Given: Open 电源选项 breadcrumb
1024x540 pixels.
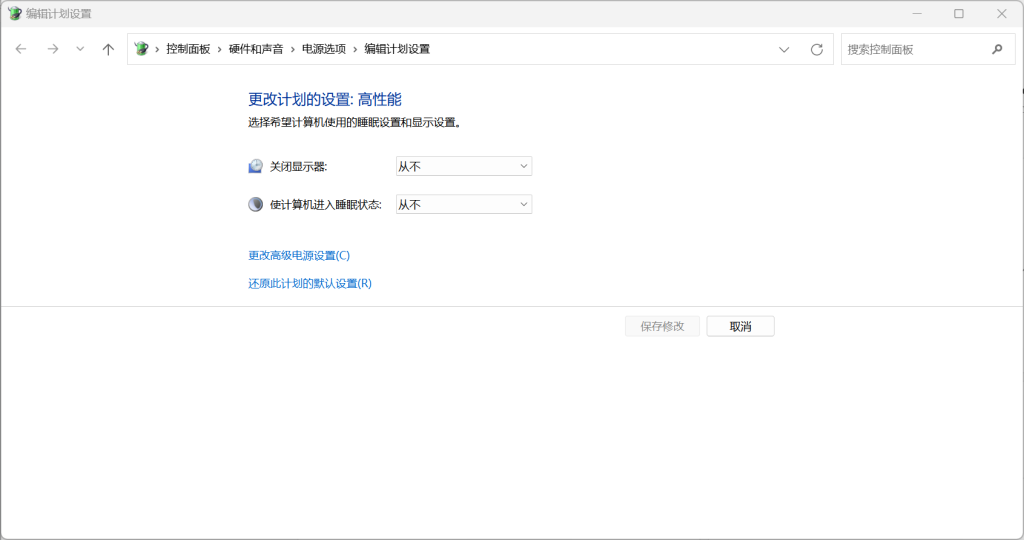Looking at the screenshot, I should 324,49.
